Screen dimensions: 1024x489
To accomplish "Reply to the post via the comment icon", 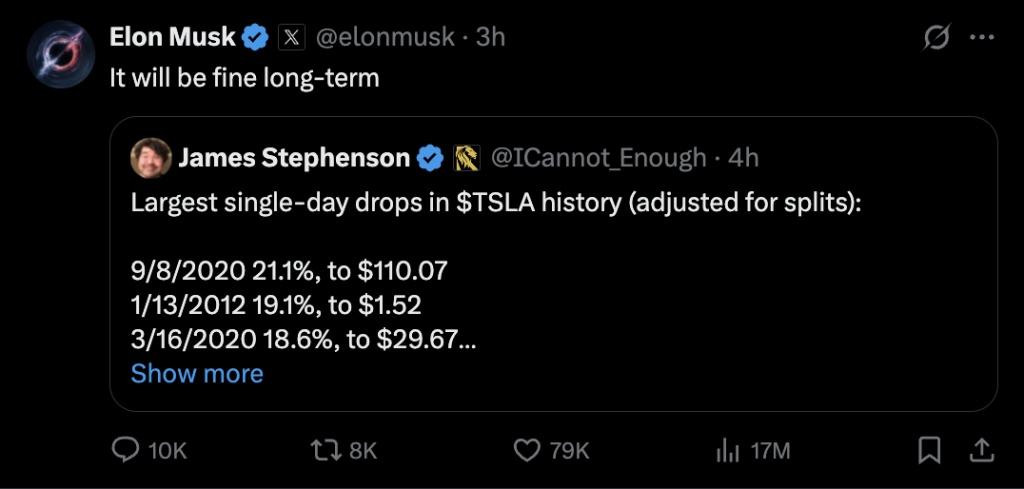I will coord(125,451).
